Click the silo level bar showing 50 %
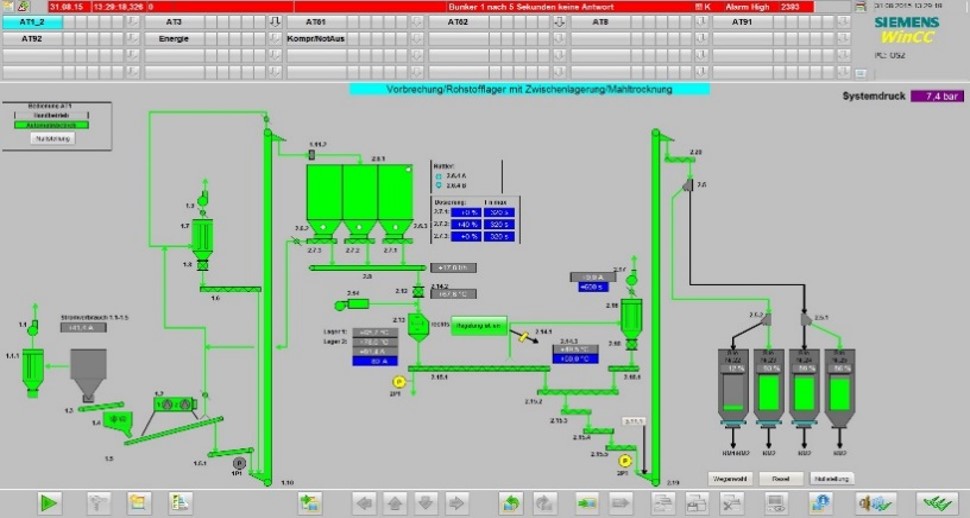Screen dimensions: 970x518 pyautogui.click(x=769, y=392)
